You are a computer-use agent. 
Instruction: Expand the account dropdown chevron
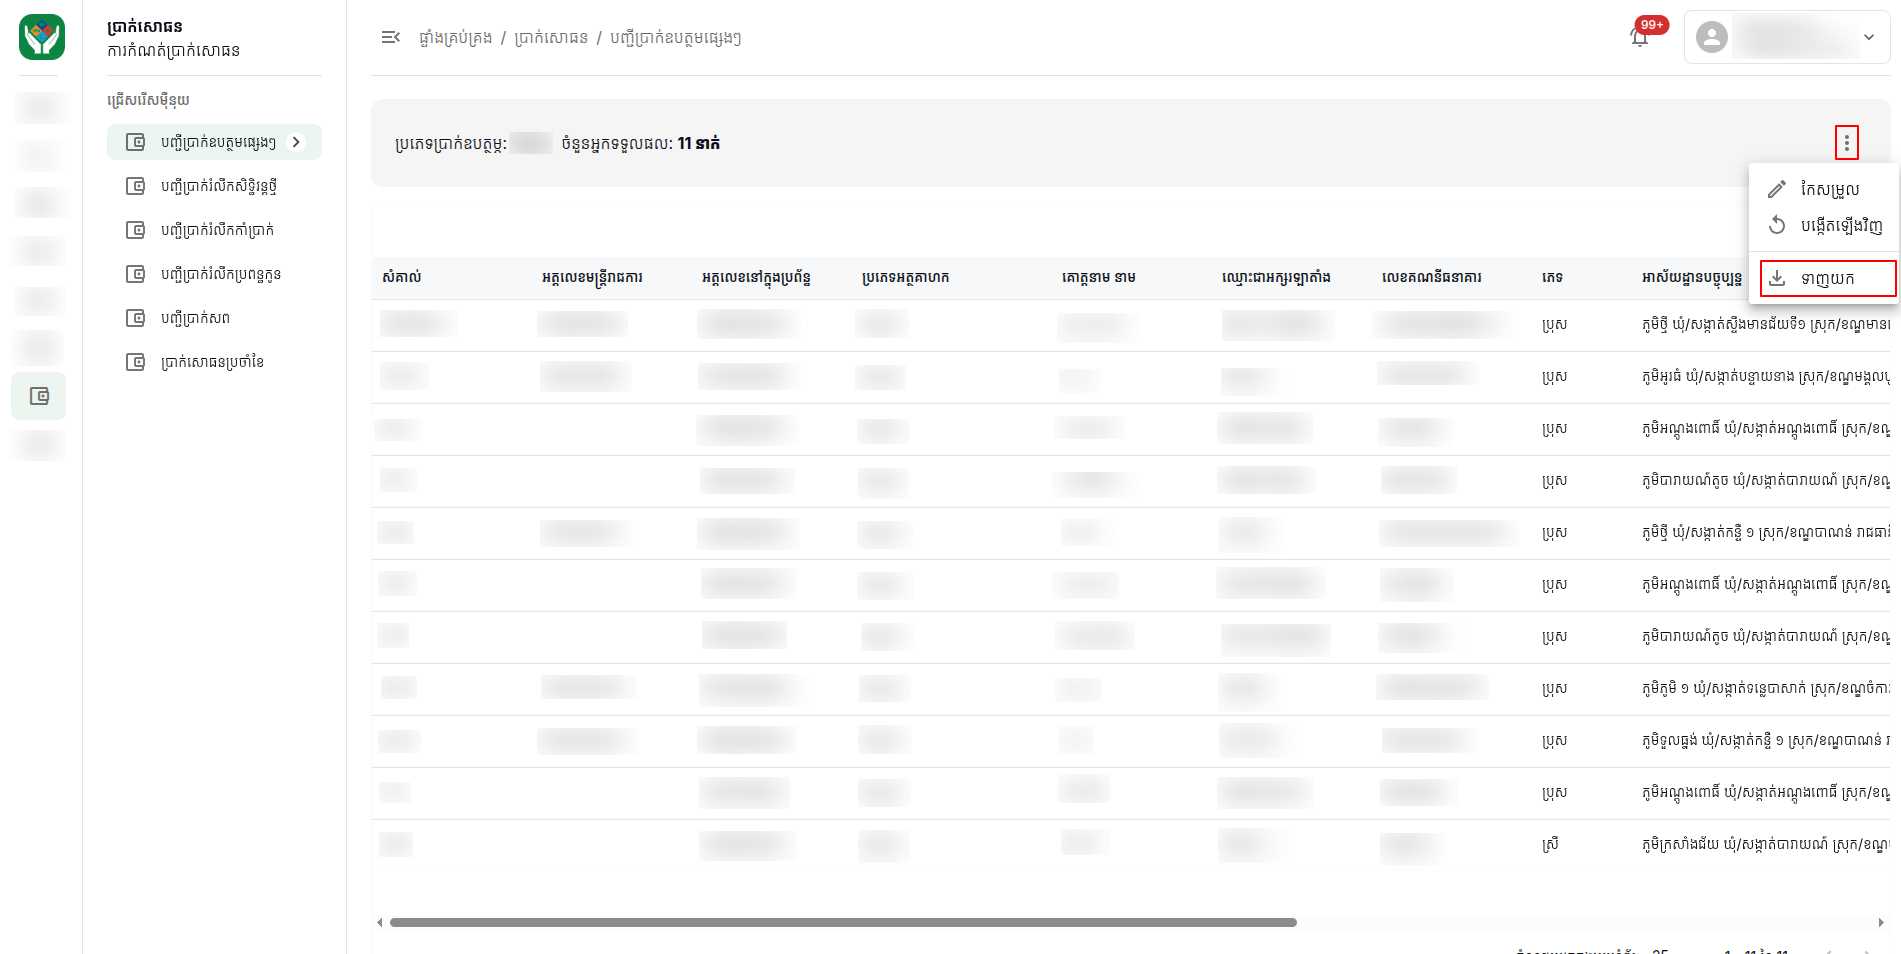tap(1869, 37)
